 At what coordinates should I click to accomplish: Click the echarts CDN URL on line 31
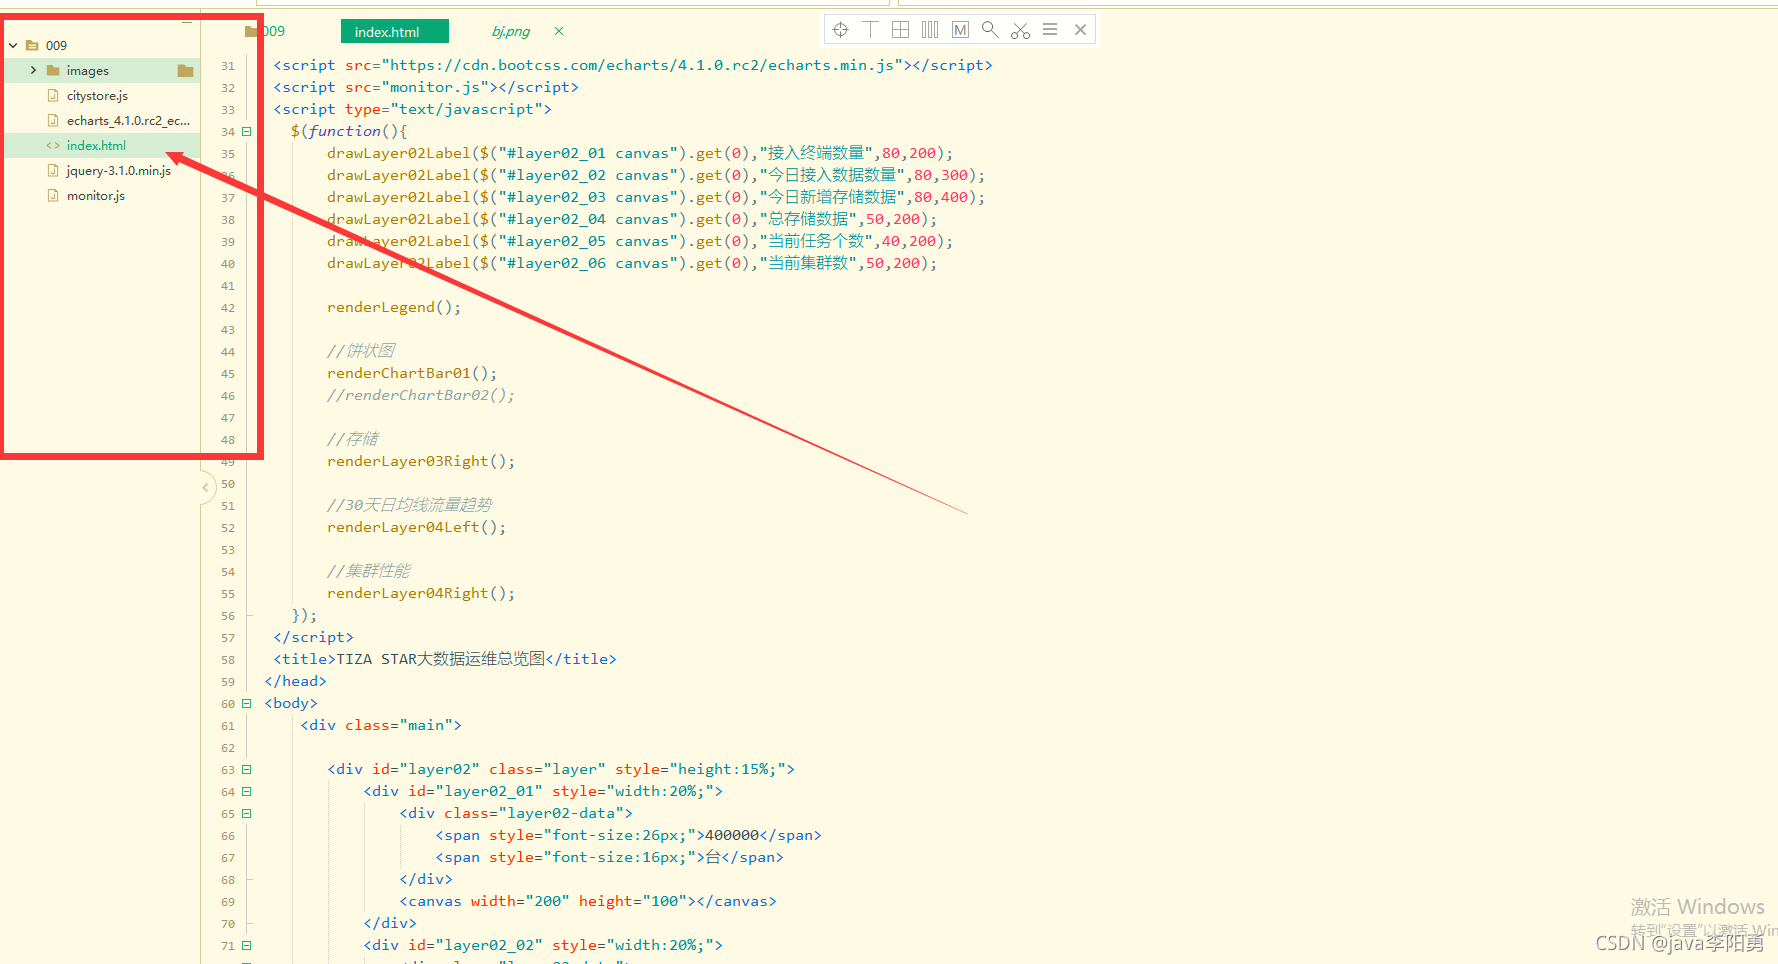tap(647, 65)
